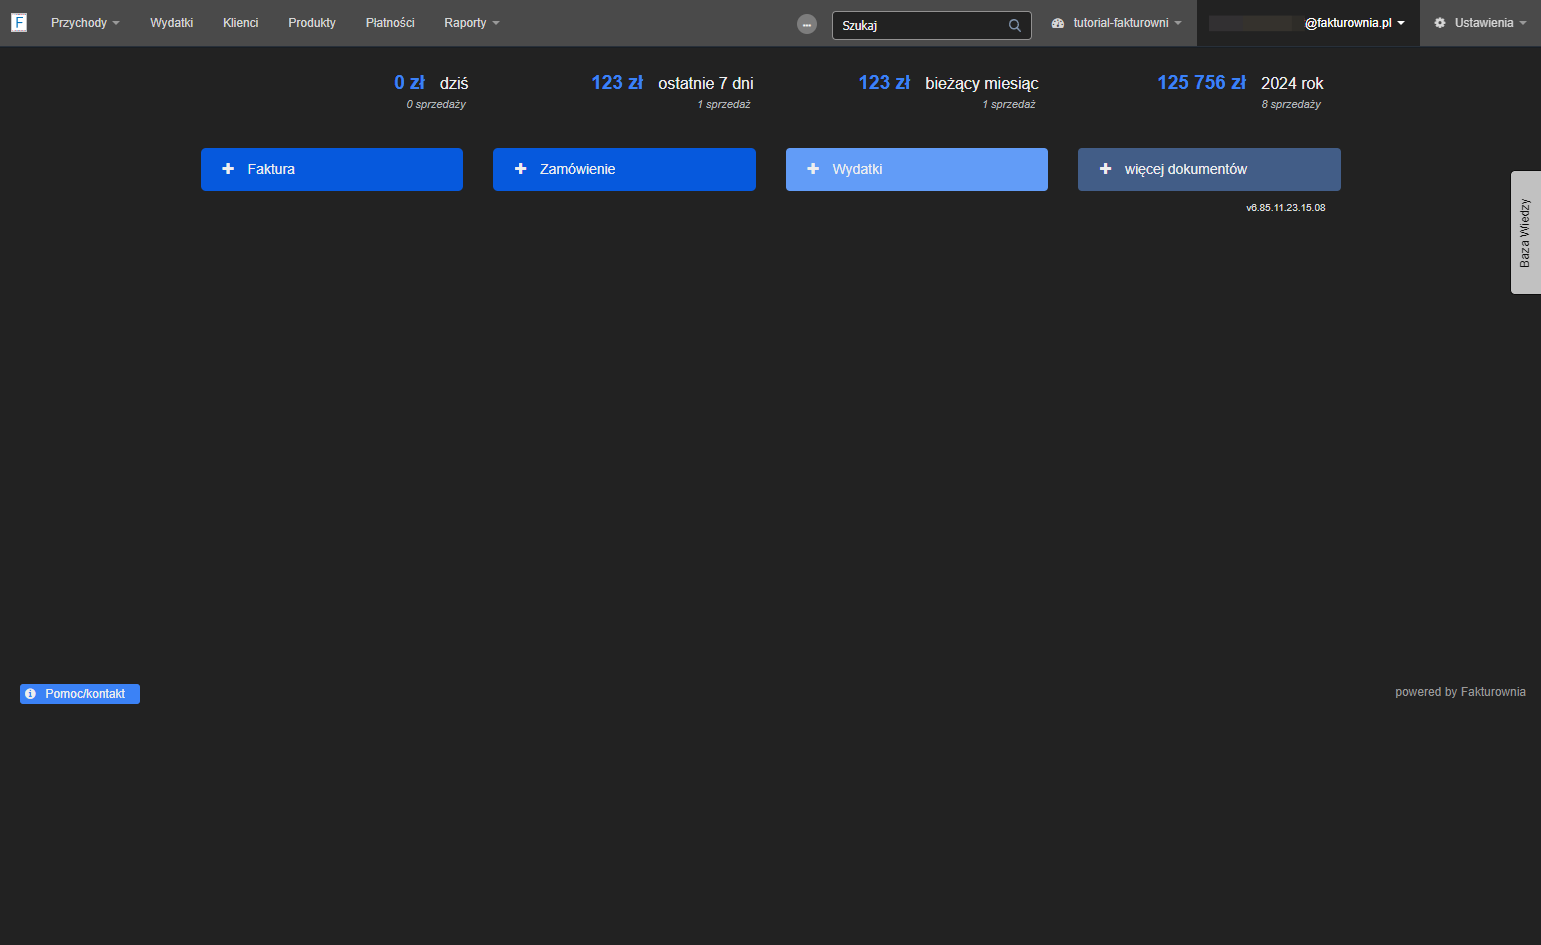
Task: Click the dashboard icon beside tutorial-fakturowni
Action: 1058,23
